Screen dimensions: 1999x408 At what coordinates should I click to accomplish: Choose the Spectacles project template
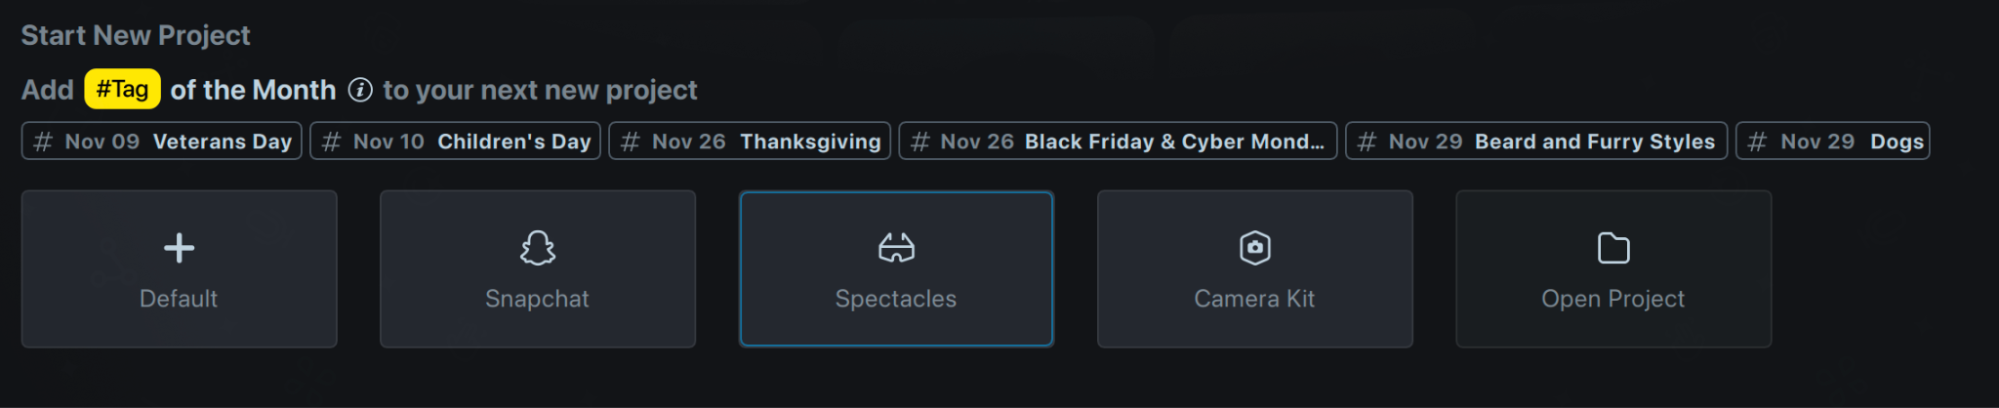point(896,269)
